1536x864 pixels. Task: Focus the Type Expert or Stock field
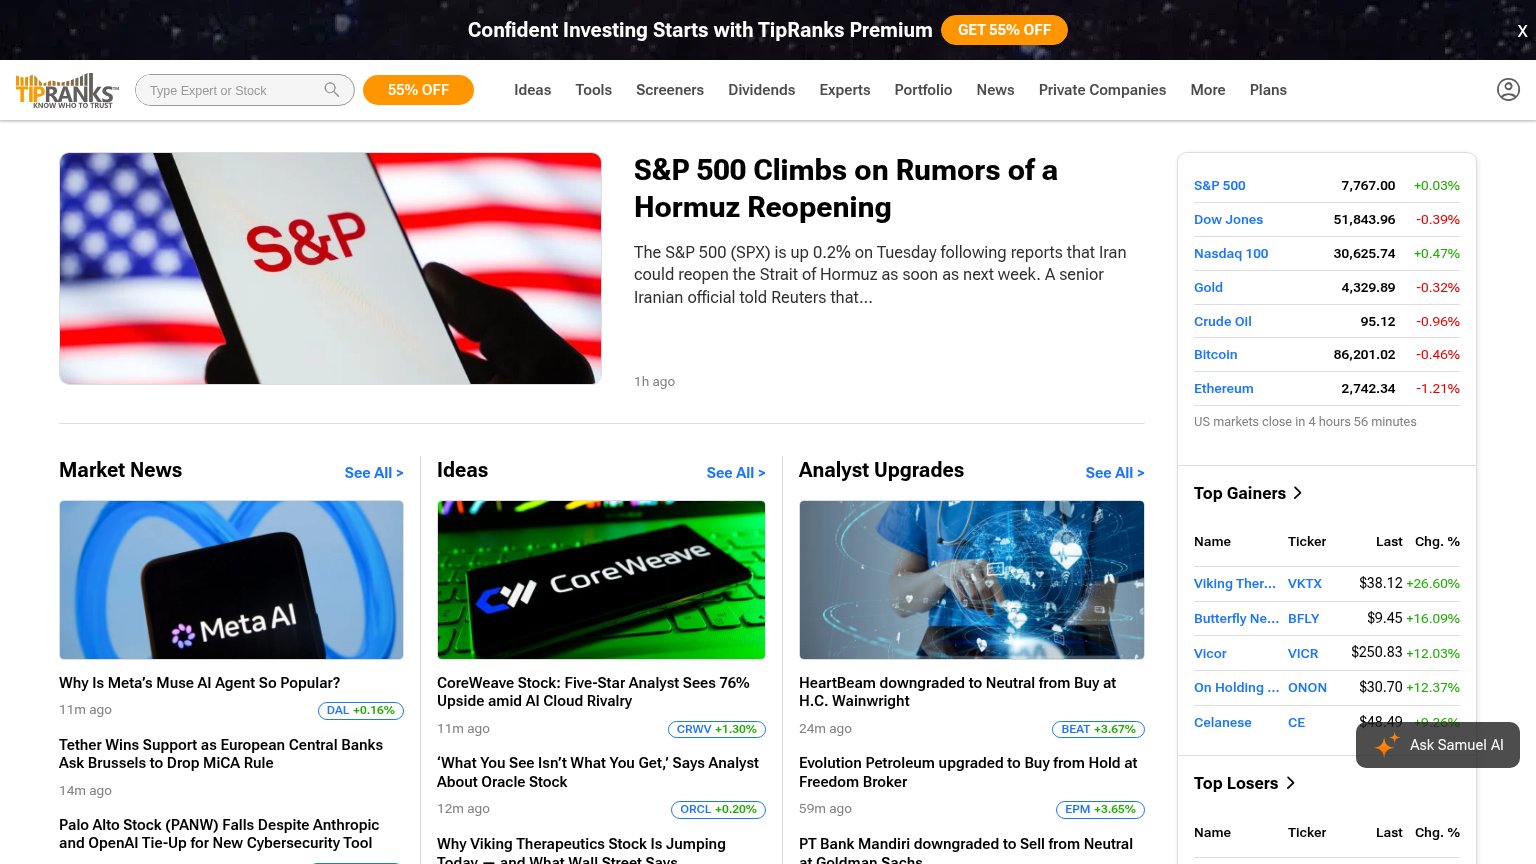click(x=245, y=90)
